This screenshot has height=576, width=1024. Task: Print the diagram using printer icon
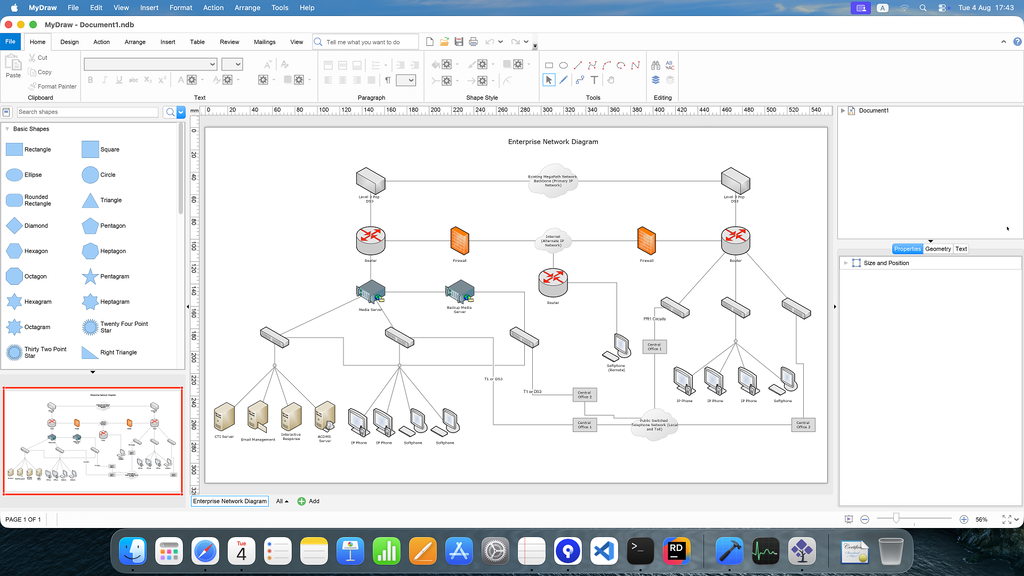pyautogui.click(x=473, y=42)
